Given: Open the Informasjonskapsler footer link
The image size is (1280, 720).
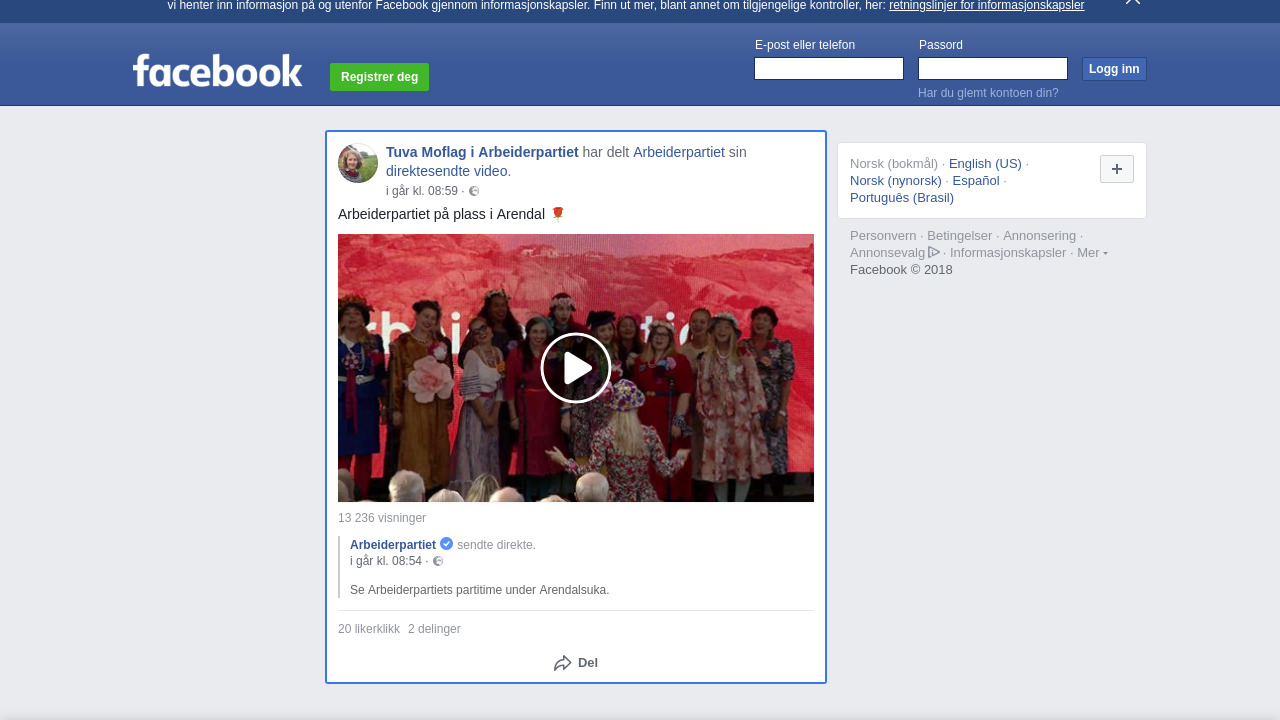Looking at the screenshot, I should (x=1008, y=253).
